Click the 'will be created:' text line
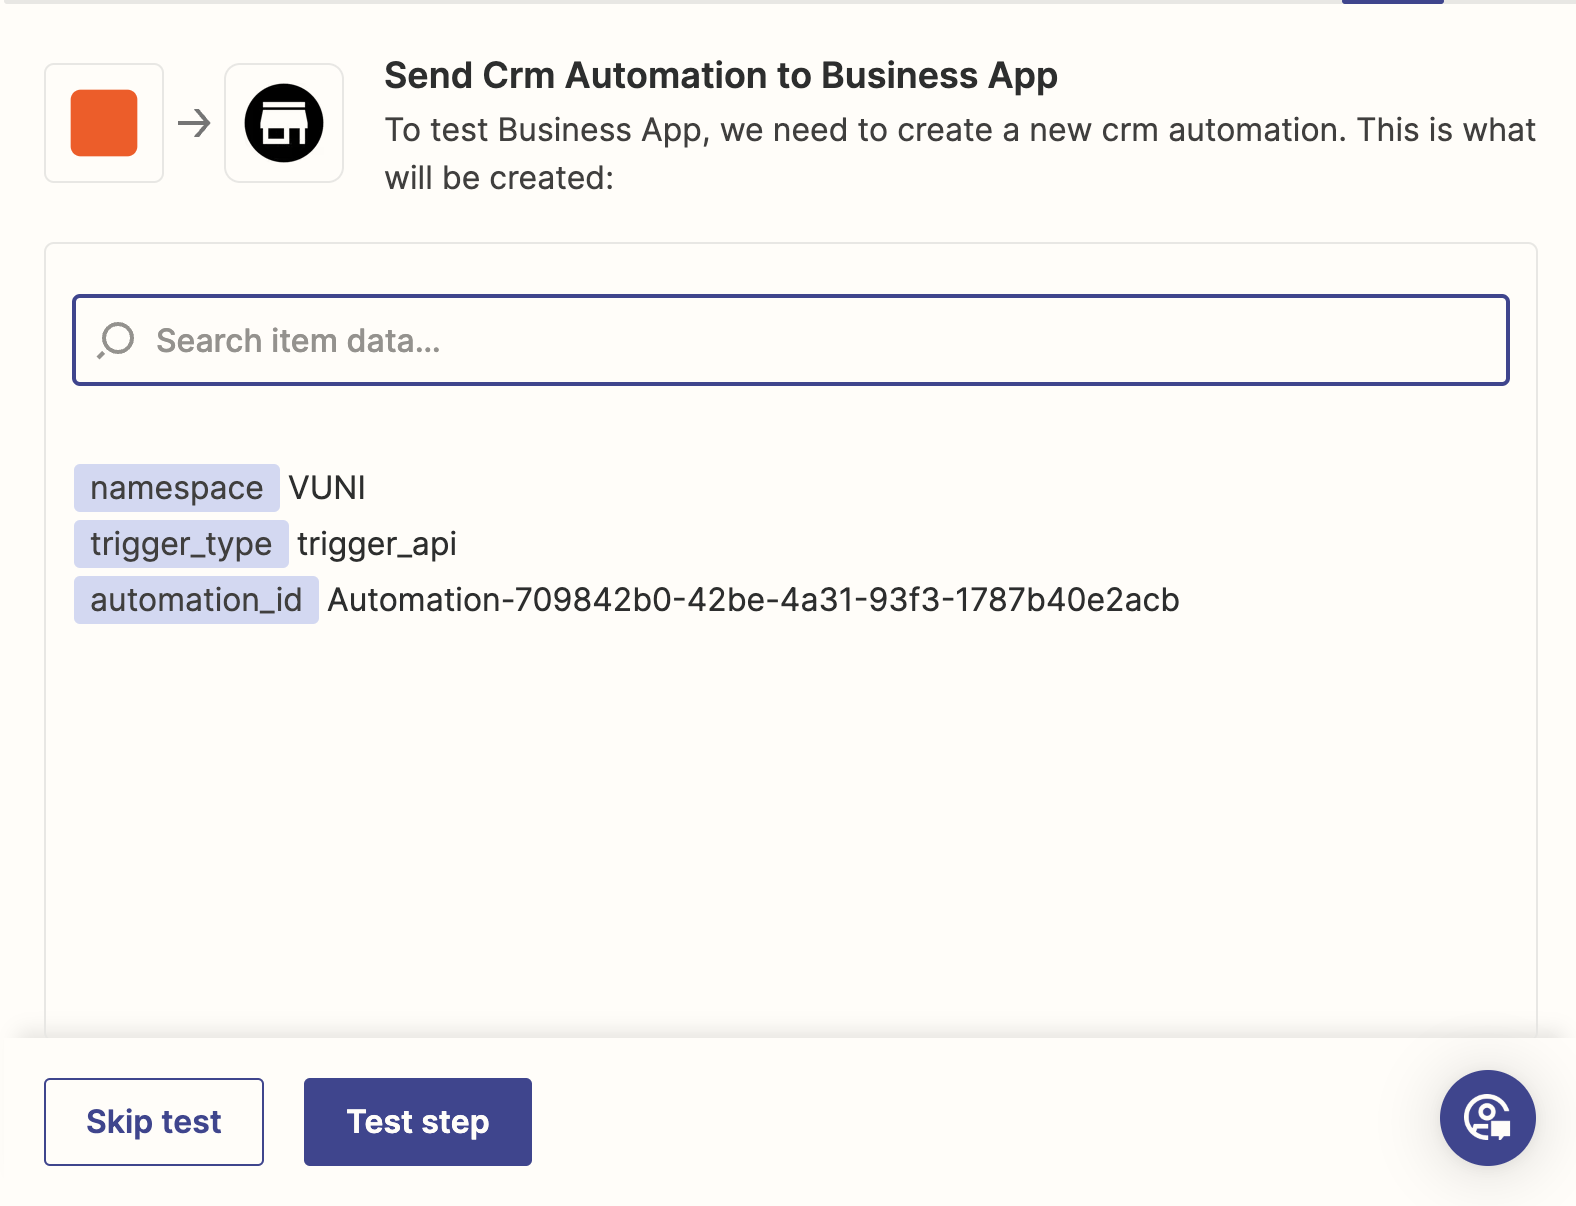Viewport: 1576px width, 1206px height. pyautogui.click(x=499, y=178)
